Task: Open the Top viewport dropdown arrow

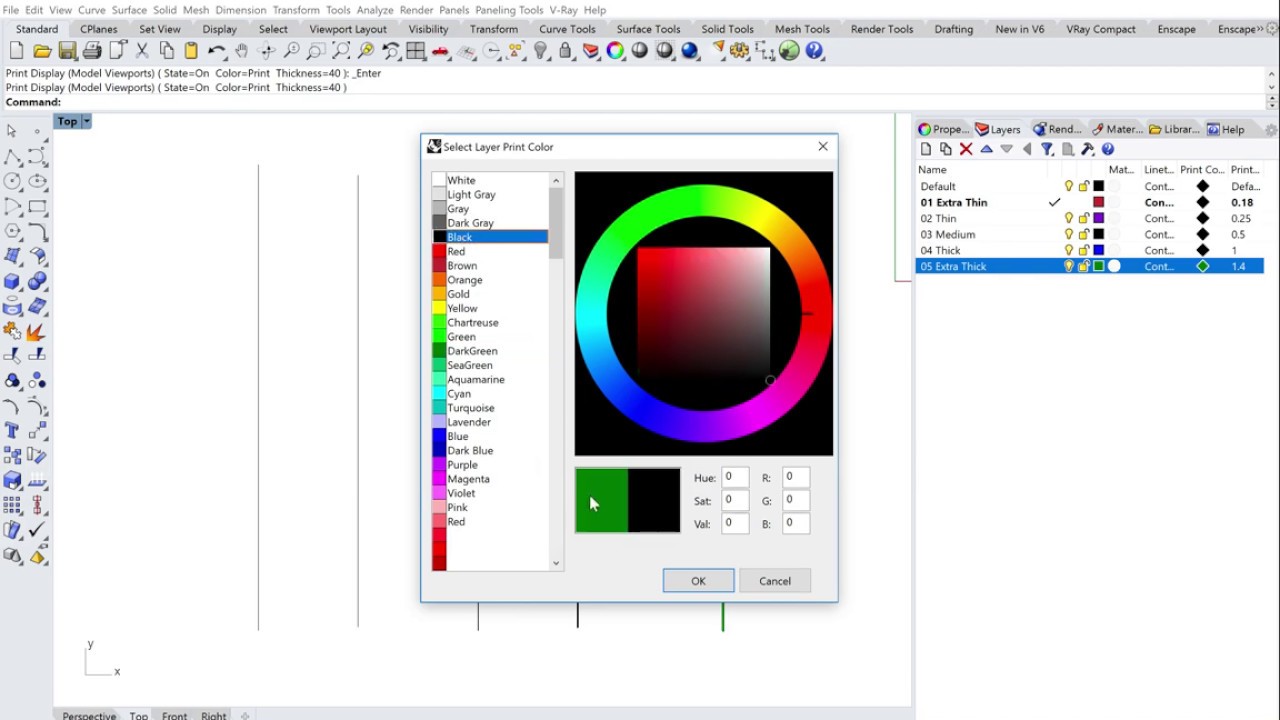Action: [x=87, y=121]
